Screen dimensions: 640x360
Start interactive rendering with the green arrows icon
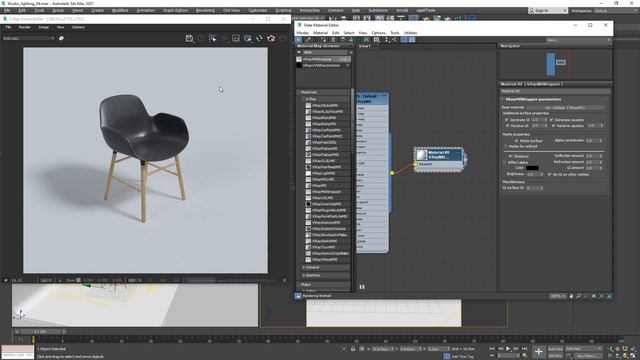259,38
